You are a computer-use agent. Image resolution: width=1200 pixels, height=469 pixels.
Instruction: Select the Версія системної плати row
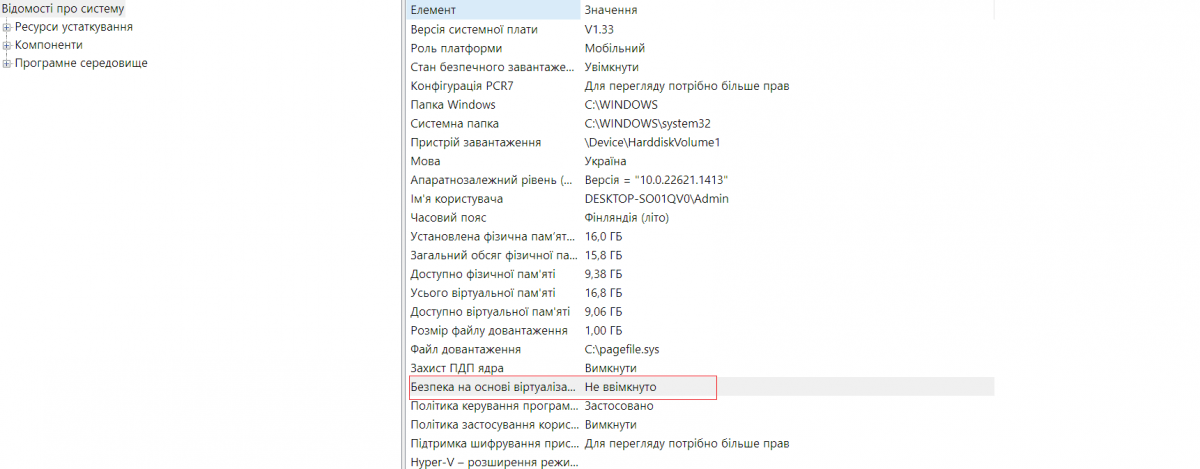tap(488, 29)
